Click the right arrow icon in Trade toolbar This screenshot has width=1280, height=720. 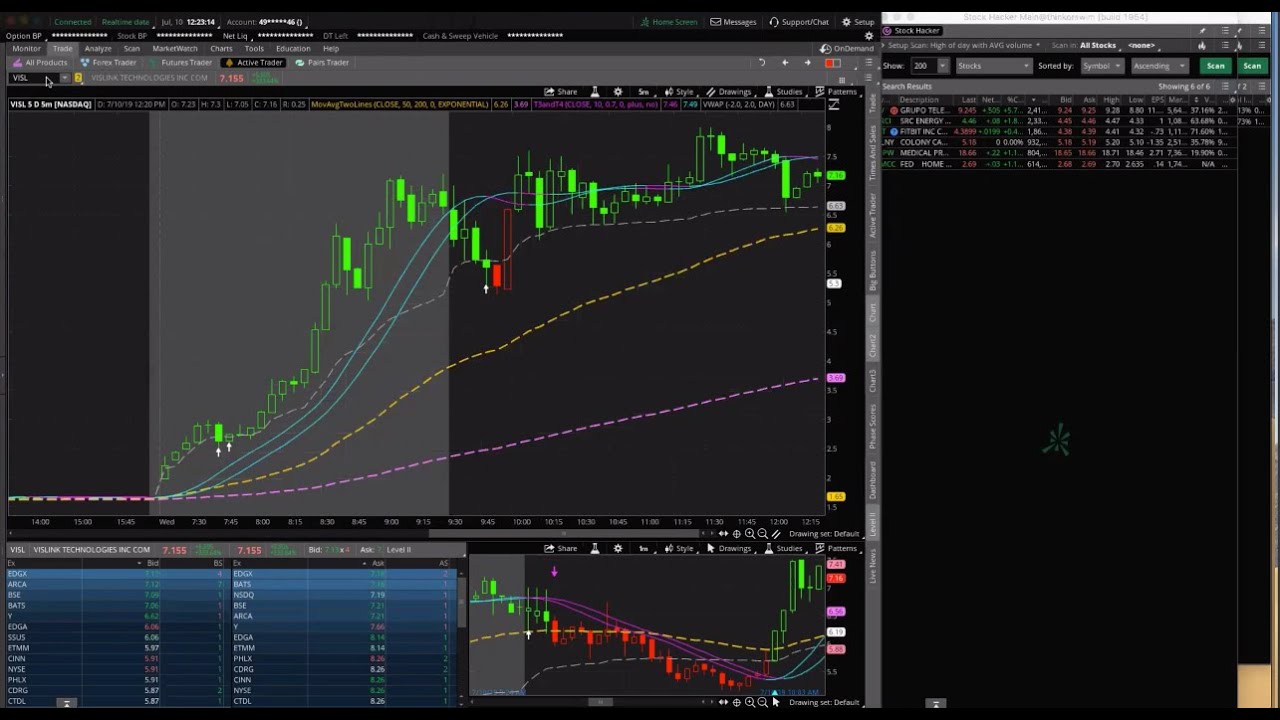pos(808,62)
